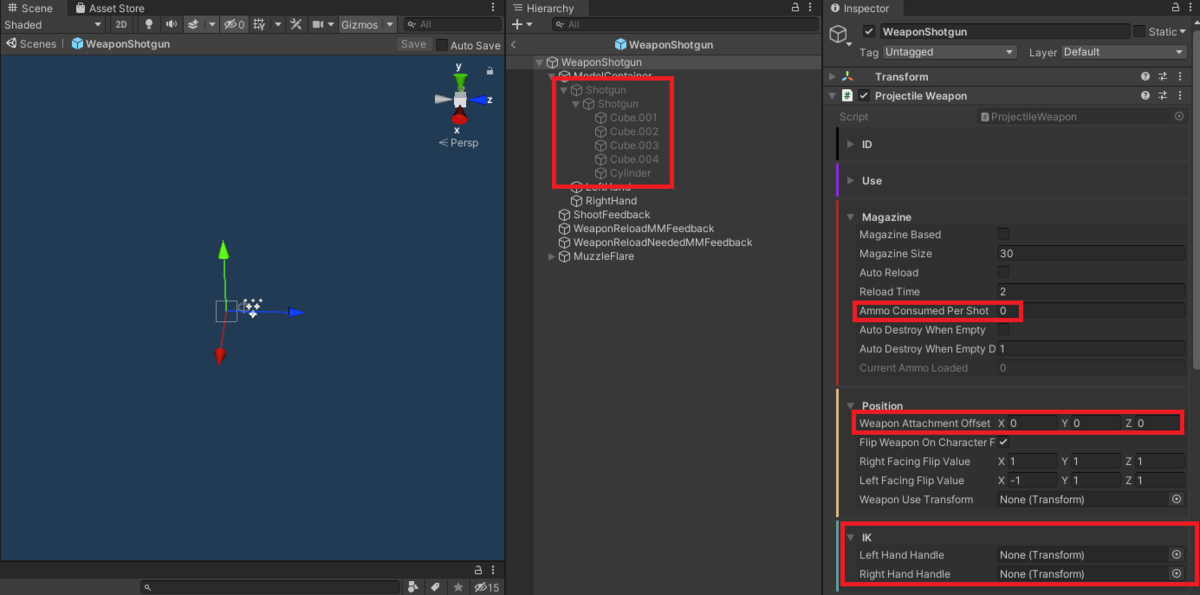Open Scene panel more options menu
Image resolution: width=1200 pixels, height=595 pixels.
[493, 8]
